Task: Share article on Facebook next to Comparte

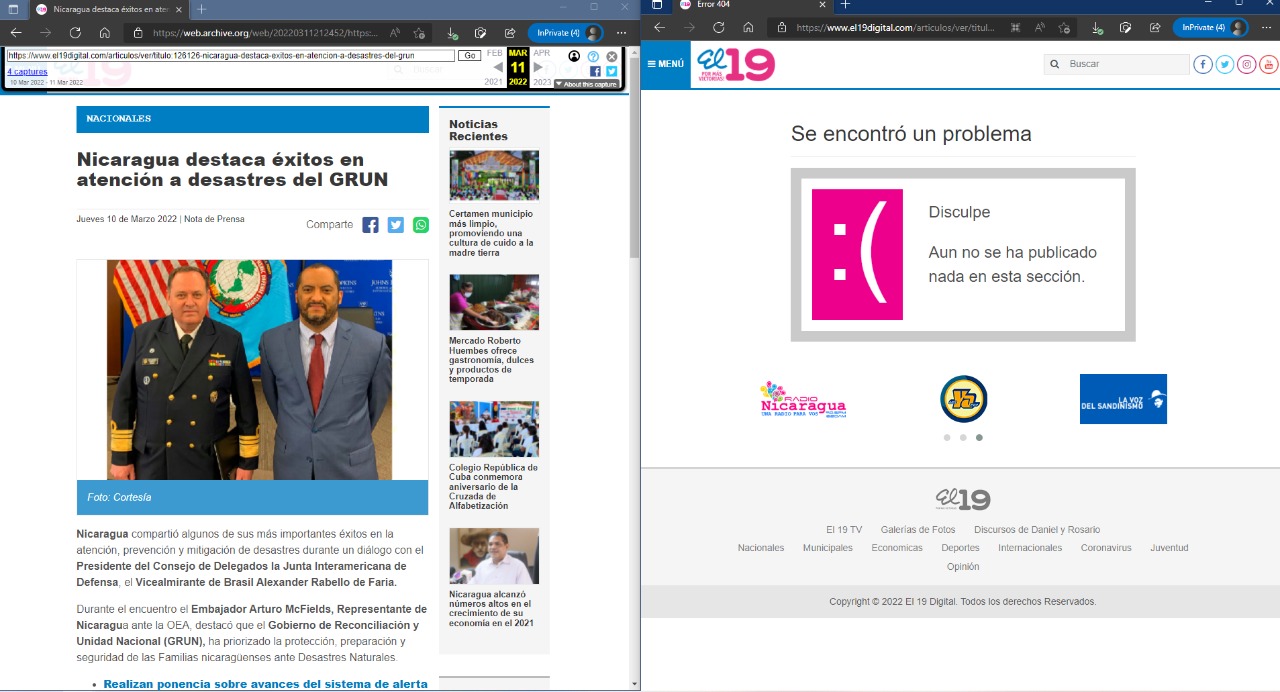Action: 370,225
